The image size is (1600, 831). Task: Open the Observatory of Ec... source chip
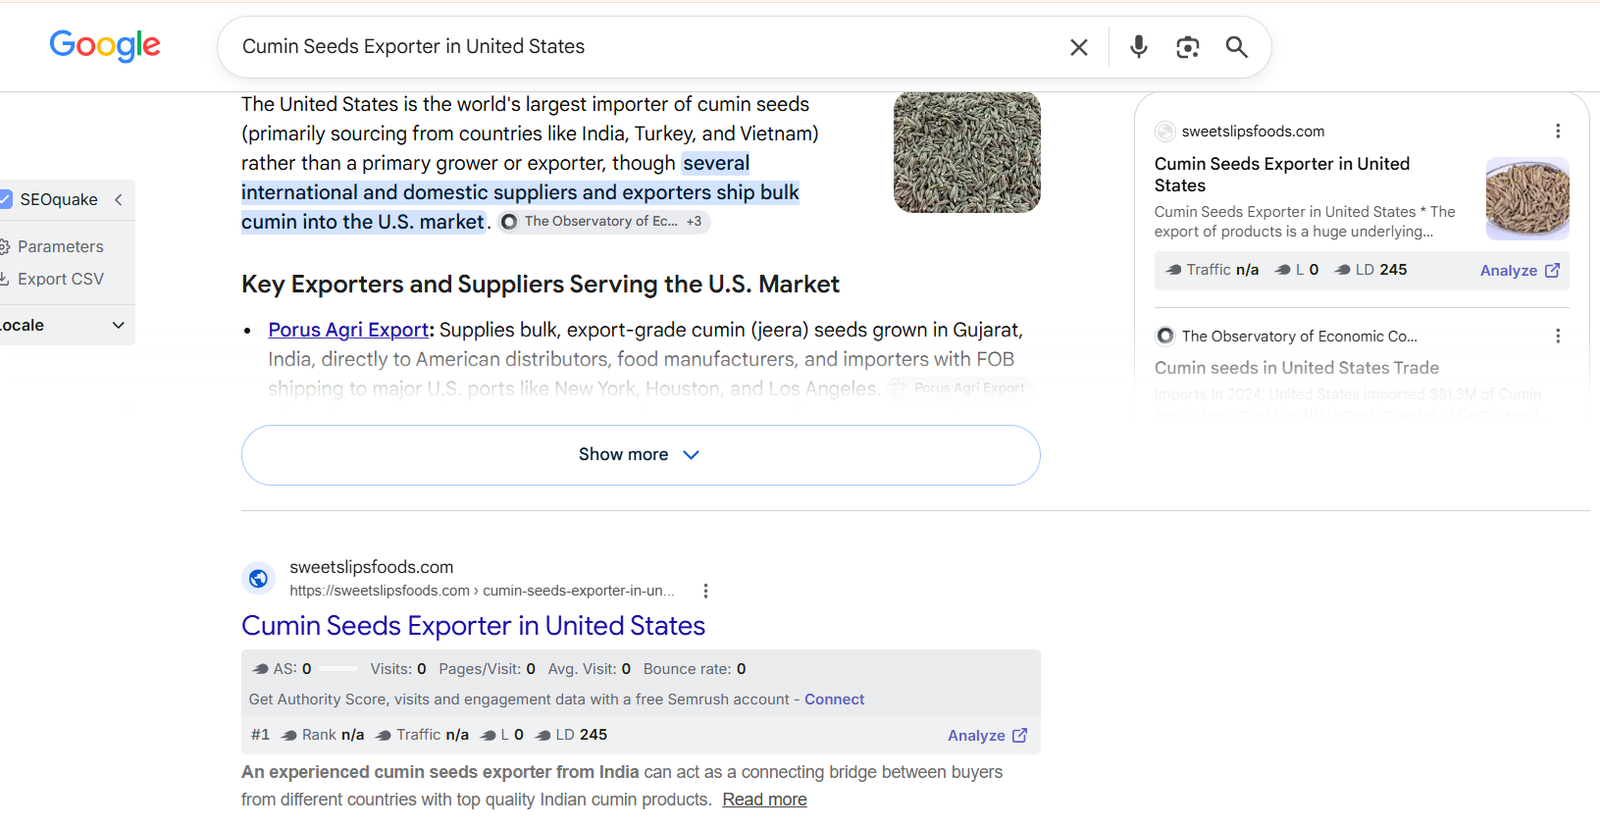(x=604, y=221)
